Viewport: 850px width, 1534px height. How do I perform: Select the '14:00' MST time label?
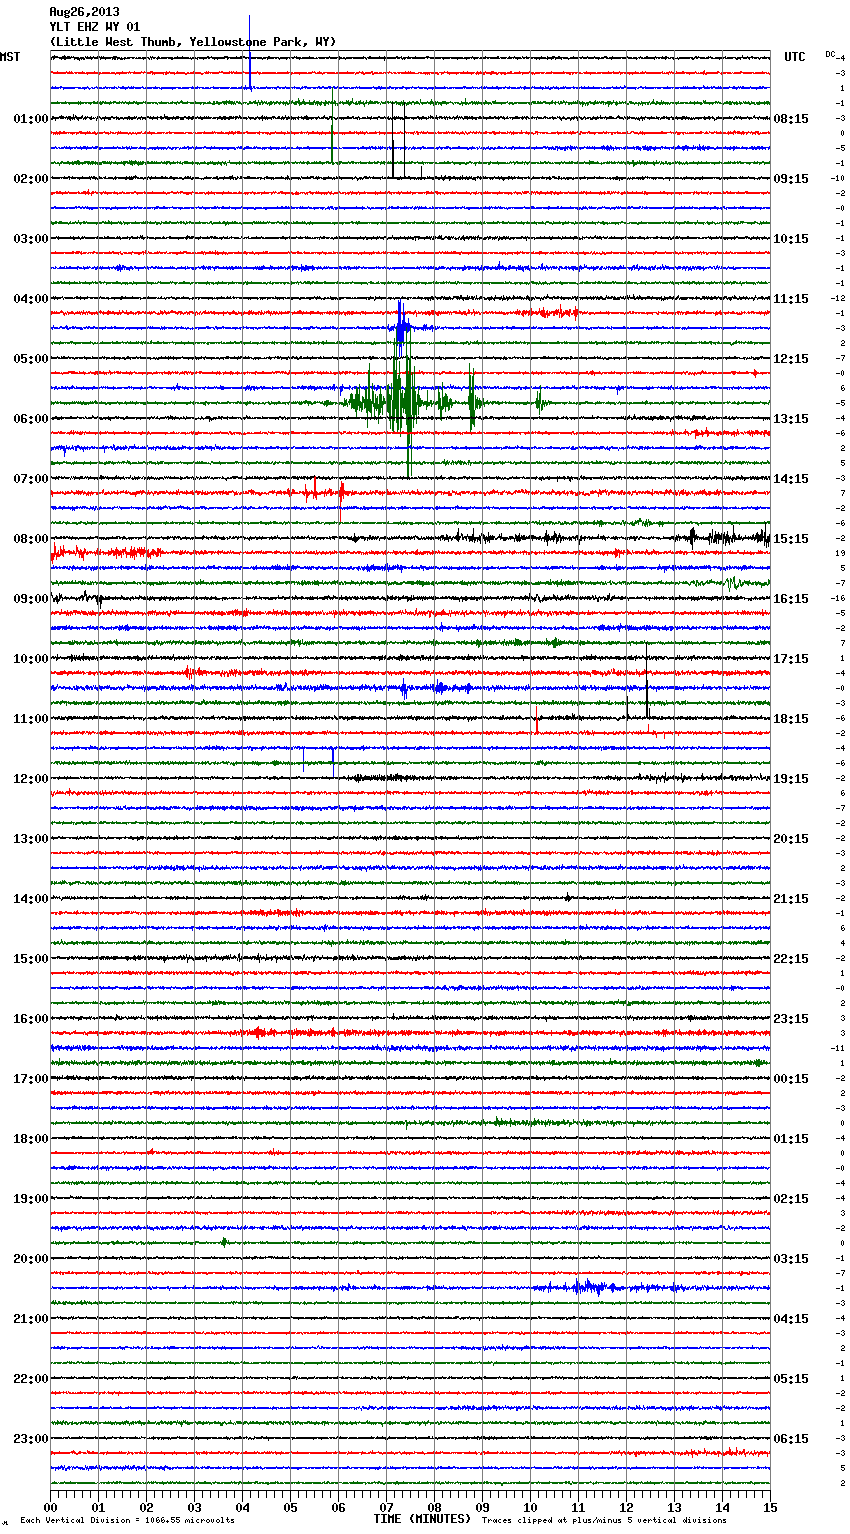click(x=31, y=899)
